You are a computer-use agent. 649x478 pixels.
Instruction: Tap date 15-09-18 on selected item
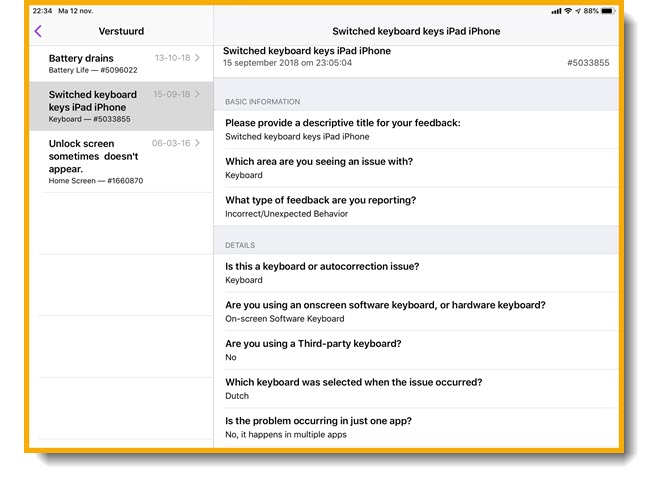(172, 94)
